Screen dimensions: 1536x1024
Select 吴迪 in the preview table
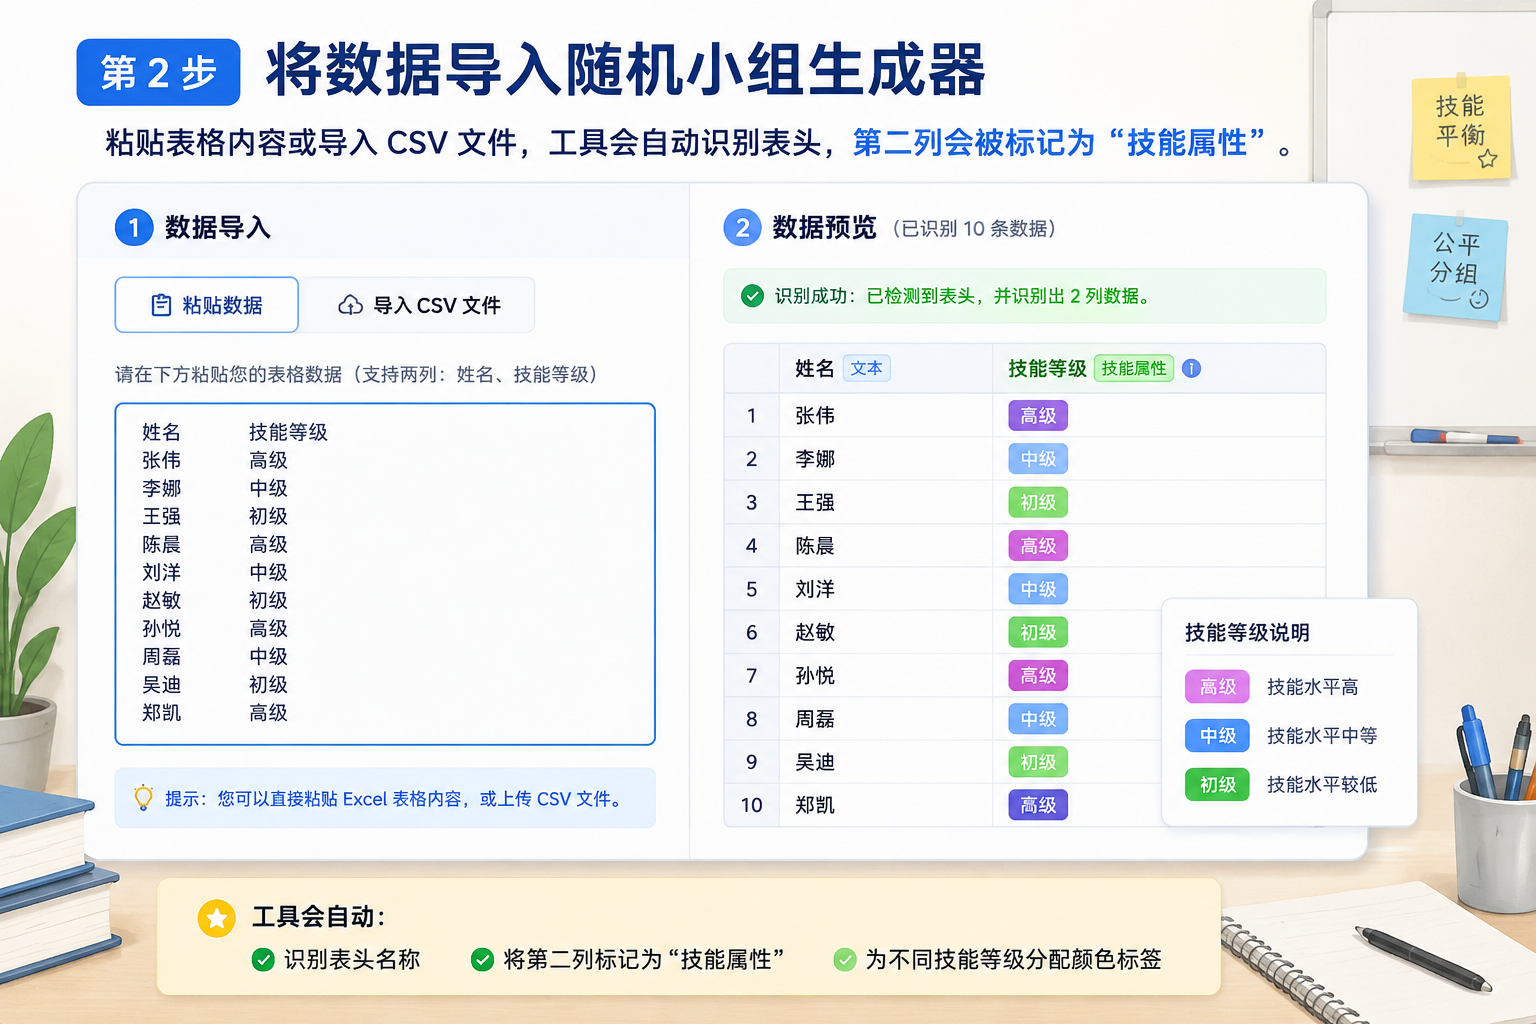point(815,762)
